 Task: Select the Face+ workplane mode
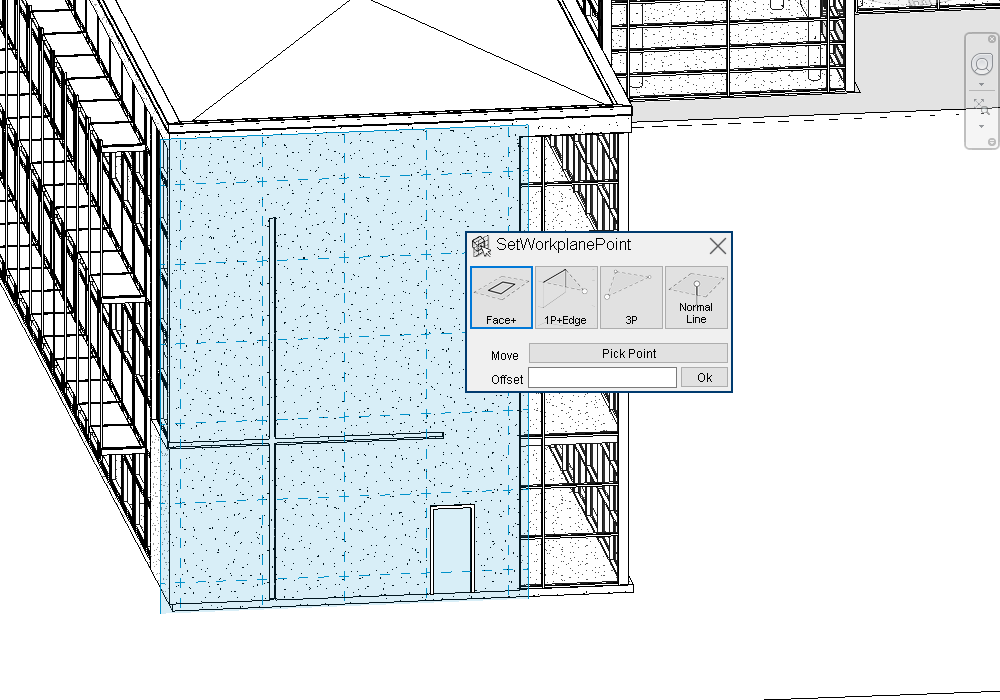(x=500, y=296)
